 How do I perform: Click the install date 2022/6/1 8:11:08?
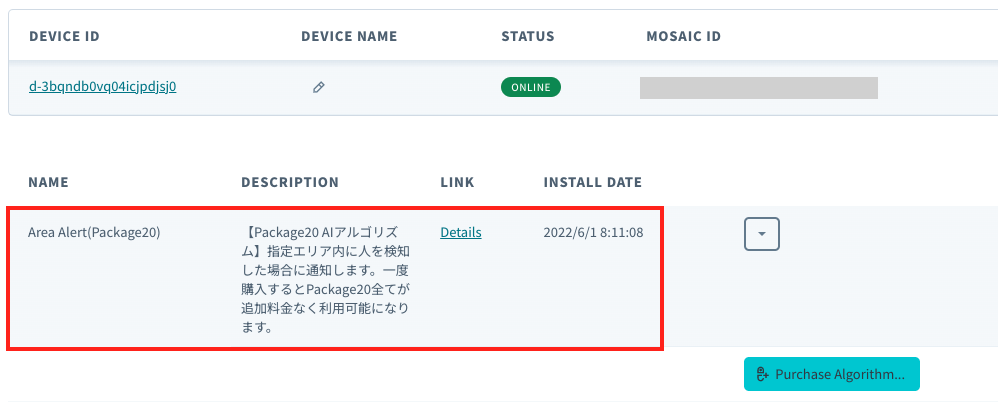point(593,232)
